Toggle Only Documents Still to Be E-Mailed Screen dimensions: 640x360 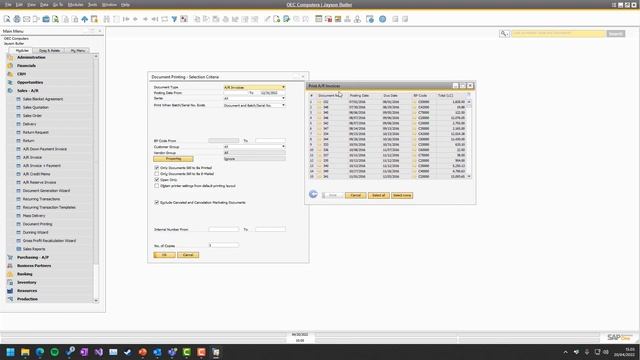pos(156,174)
